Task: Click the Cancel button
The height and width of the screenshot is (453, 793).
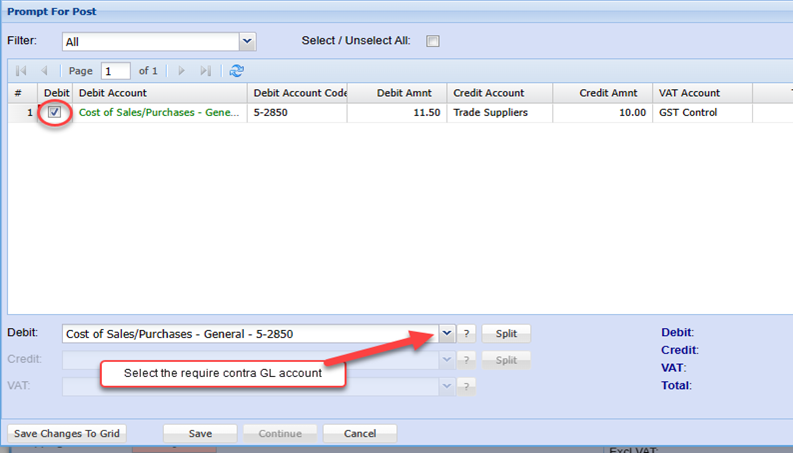Action: point(360,433)
